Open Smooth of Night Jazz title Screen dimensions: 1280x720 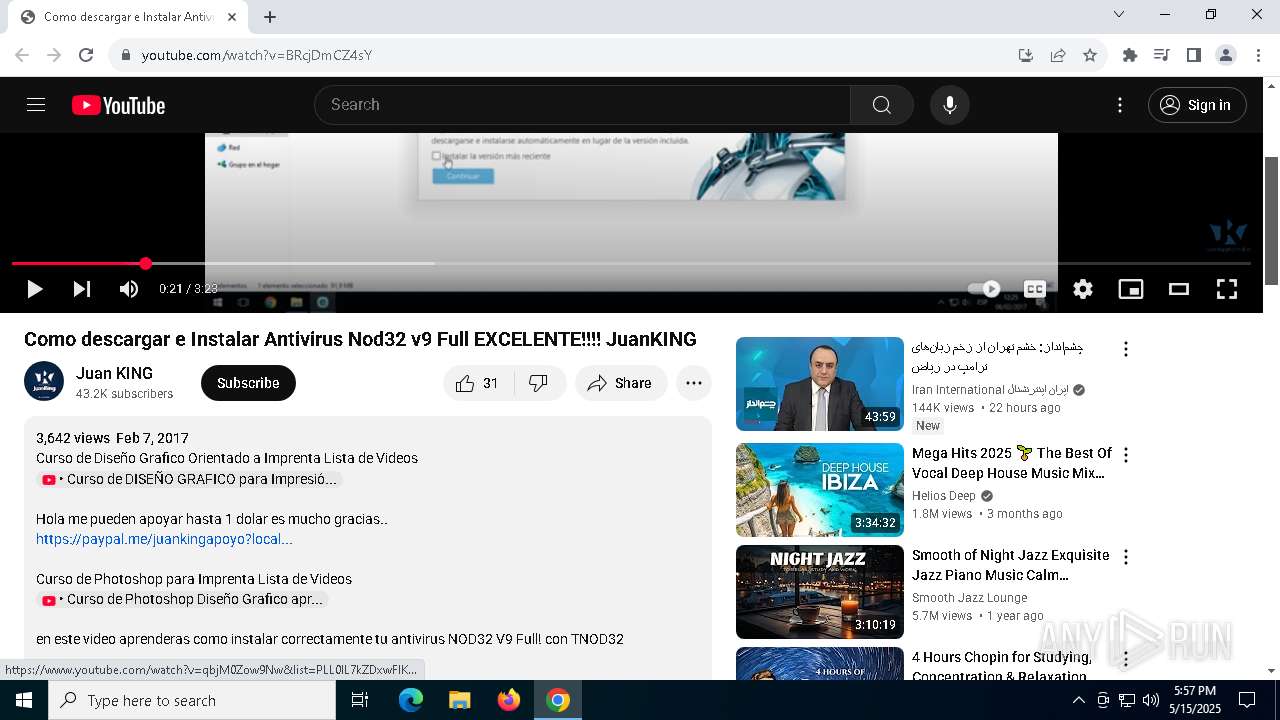[x=1010, y=565]
